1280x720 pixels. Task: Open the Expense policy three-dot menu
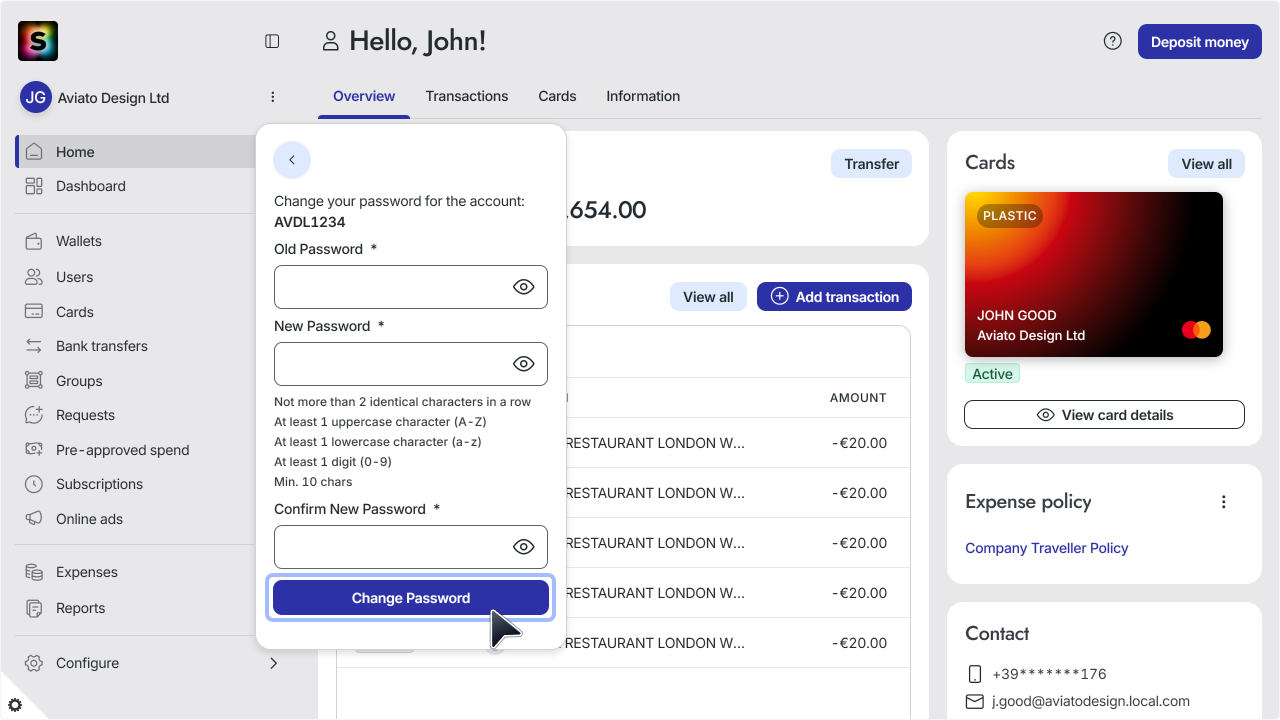click(x=1224, y=502)
